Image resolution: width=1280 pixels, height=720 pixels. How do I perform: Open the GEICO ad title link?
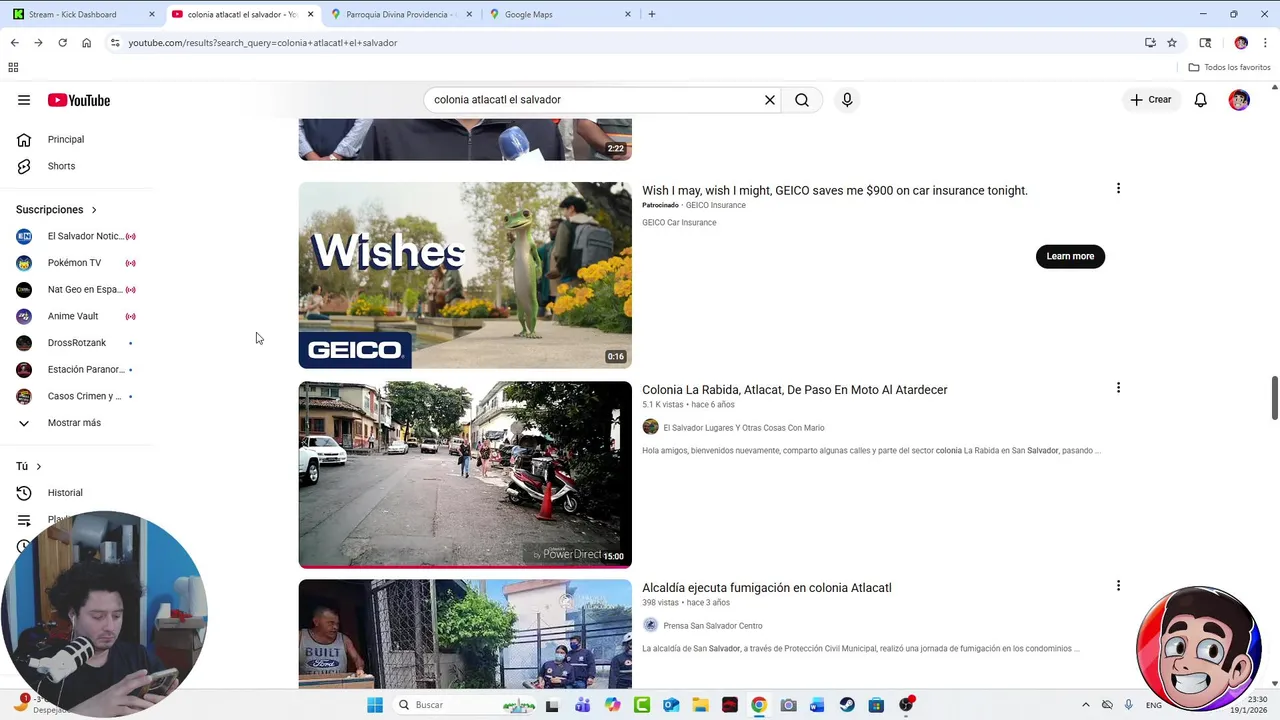coord(835,190)
